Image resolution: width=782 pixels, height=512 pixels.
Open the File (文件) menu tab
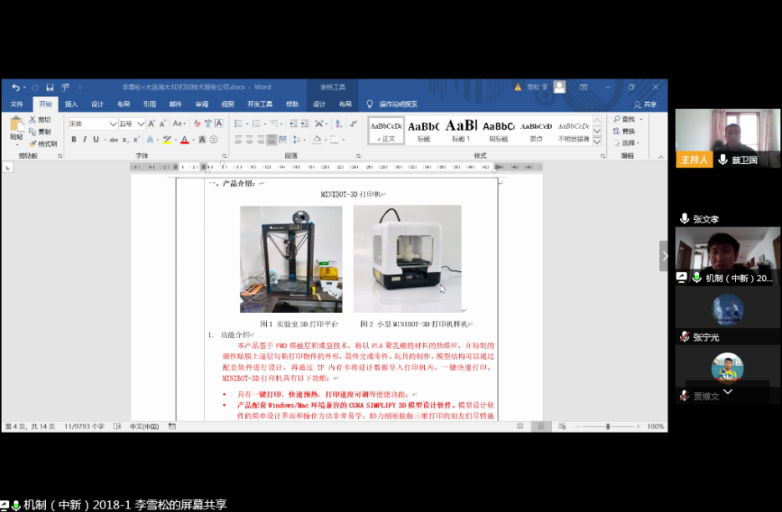click(16, 103)
